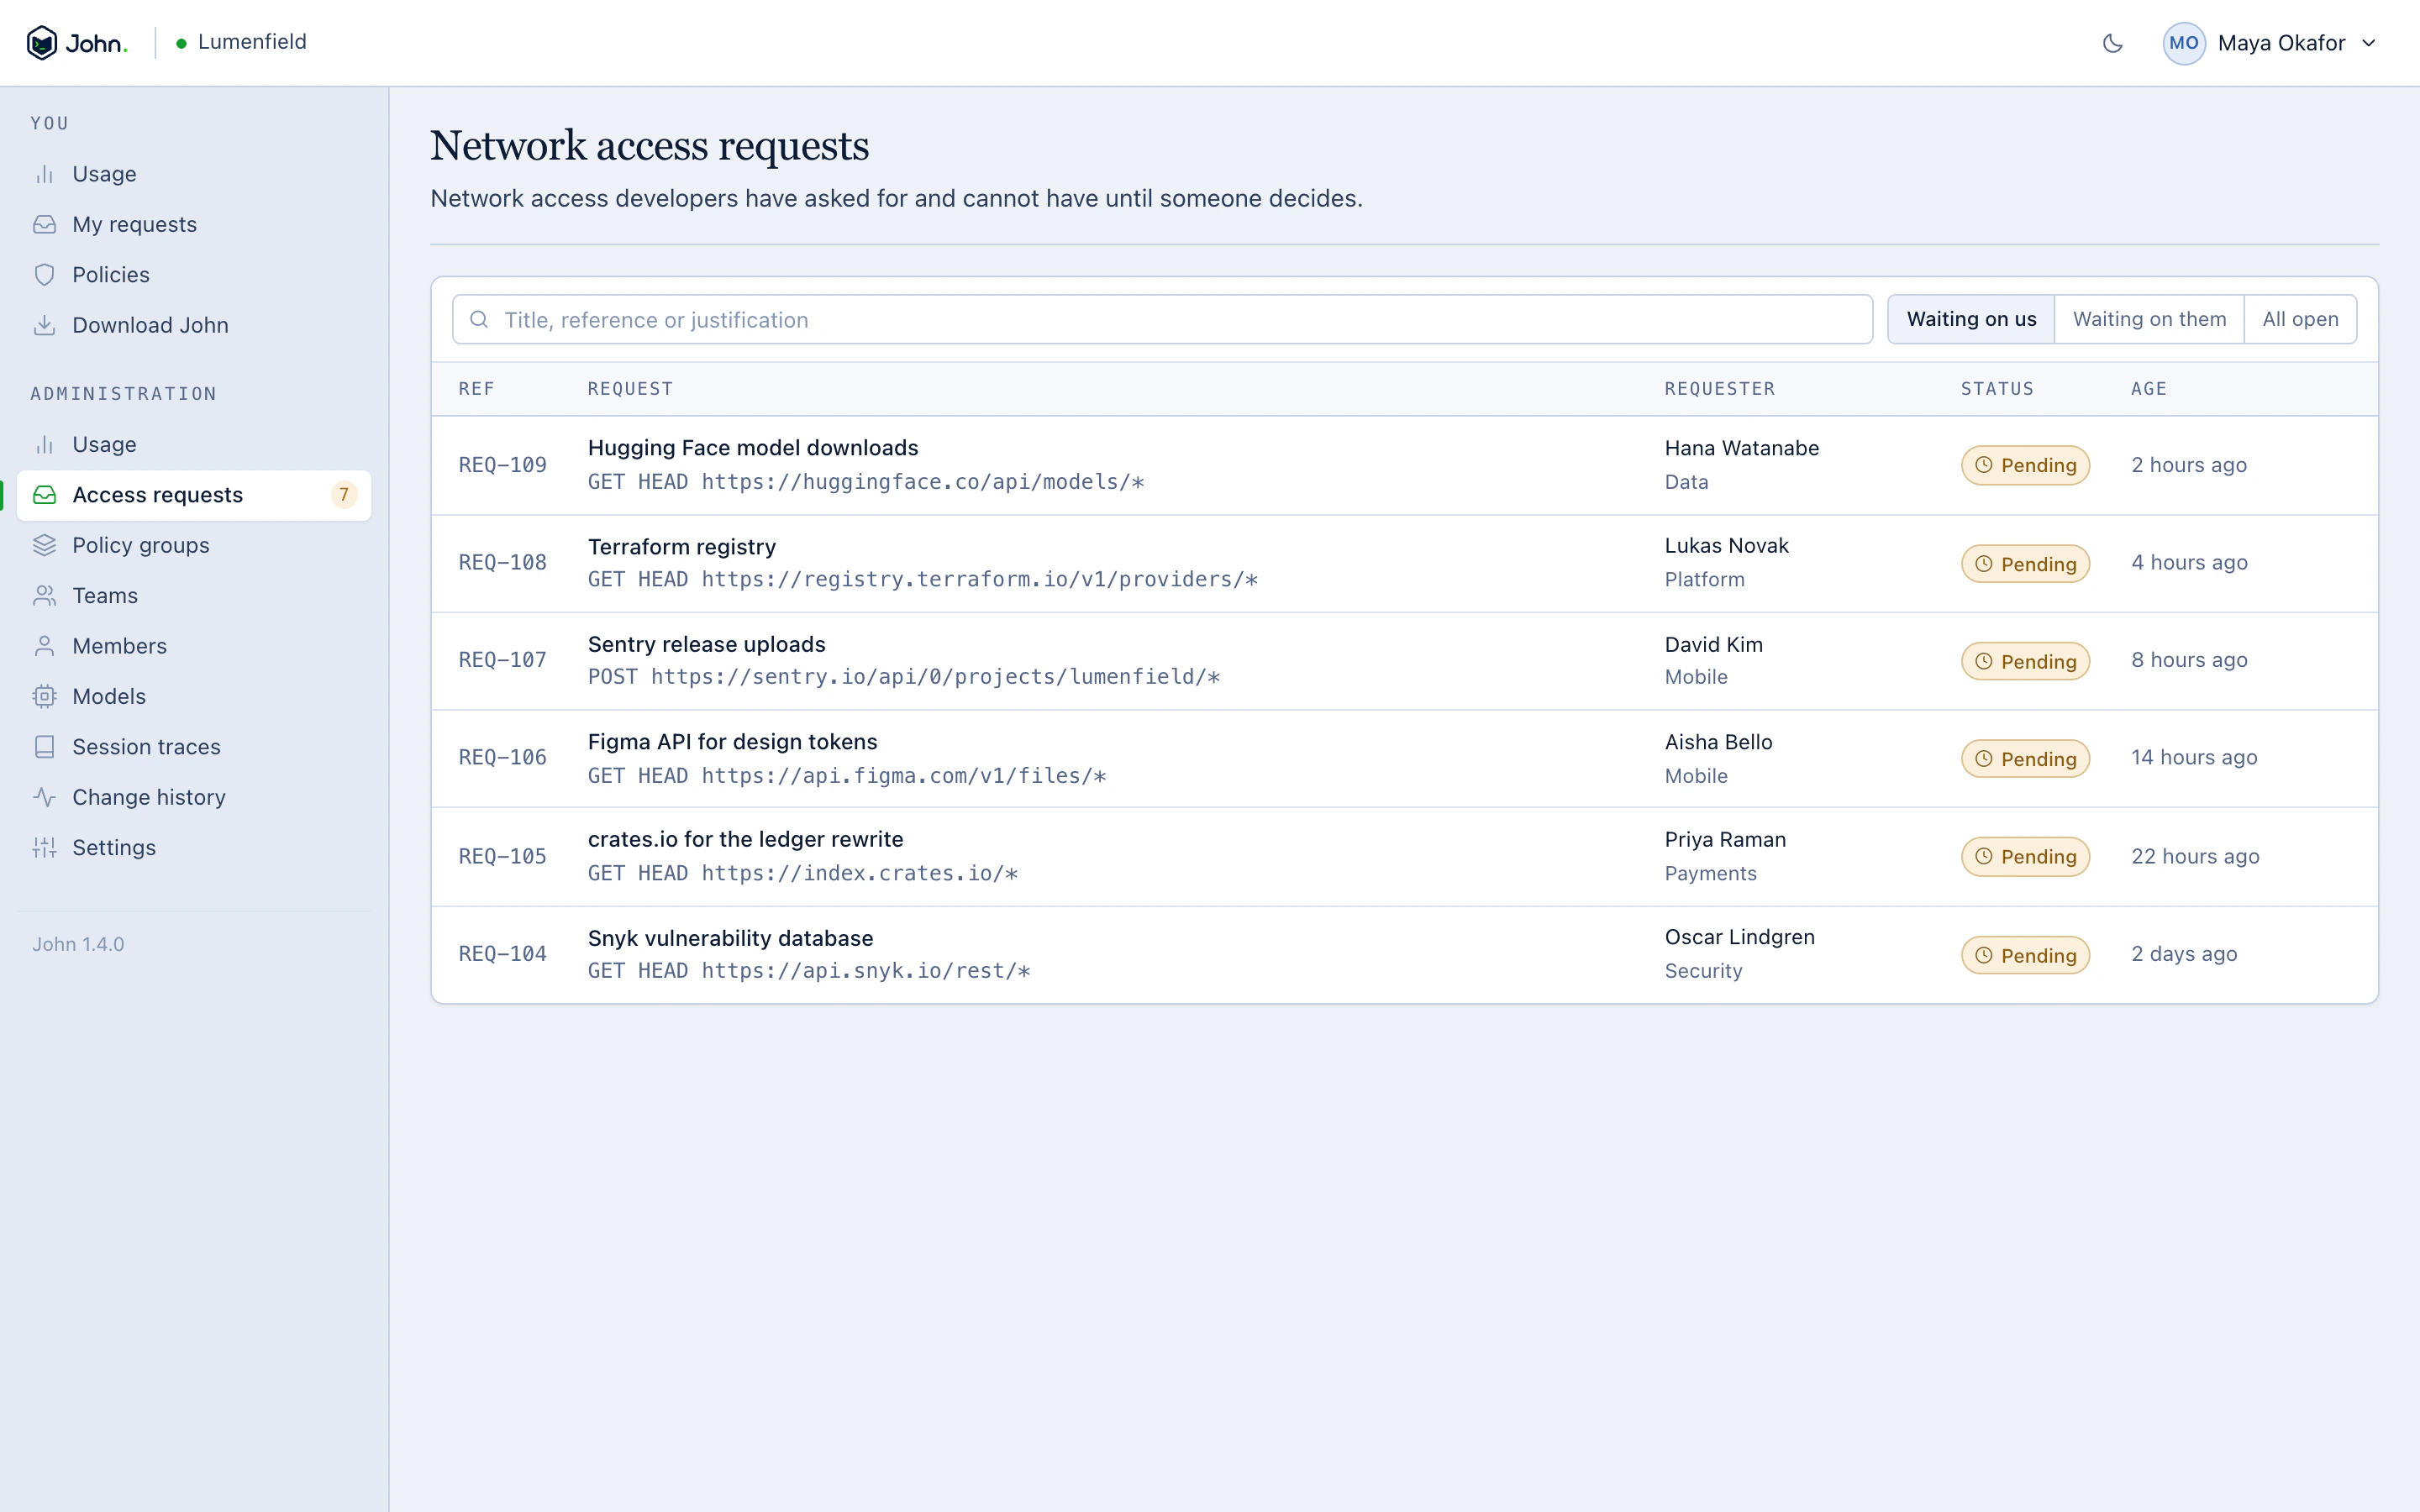This screenshot has height=1512, width=2420.
Task: Switch to Waiting on them filter
Action: (x=2149, y=319)
